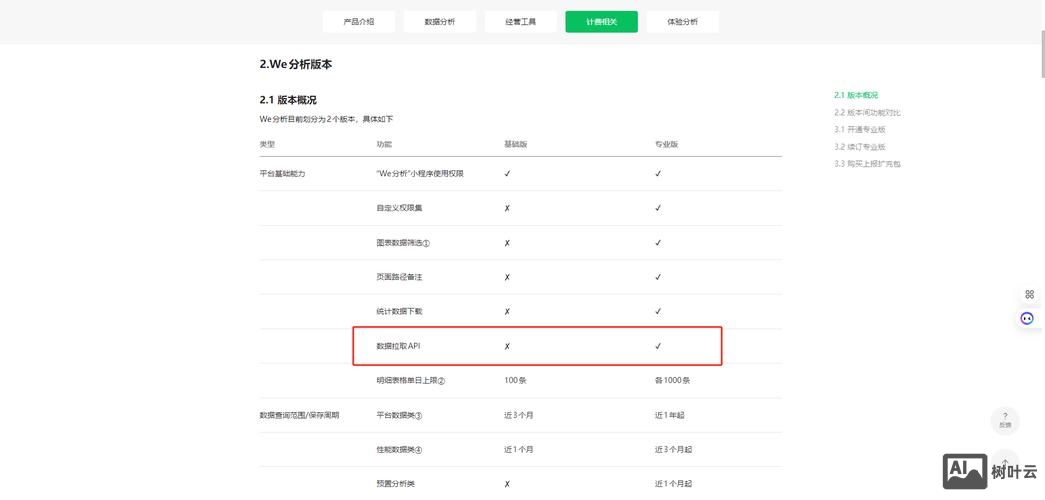Open the 3.1 开通专业版 anchor link

click(x=860, y=129)
